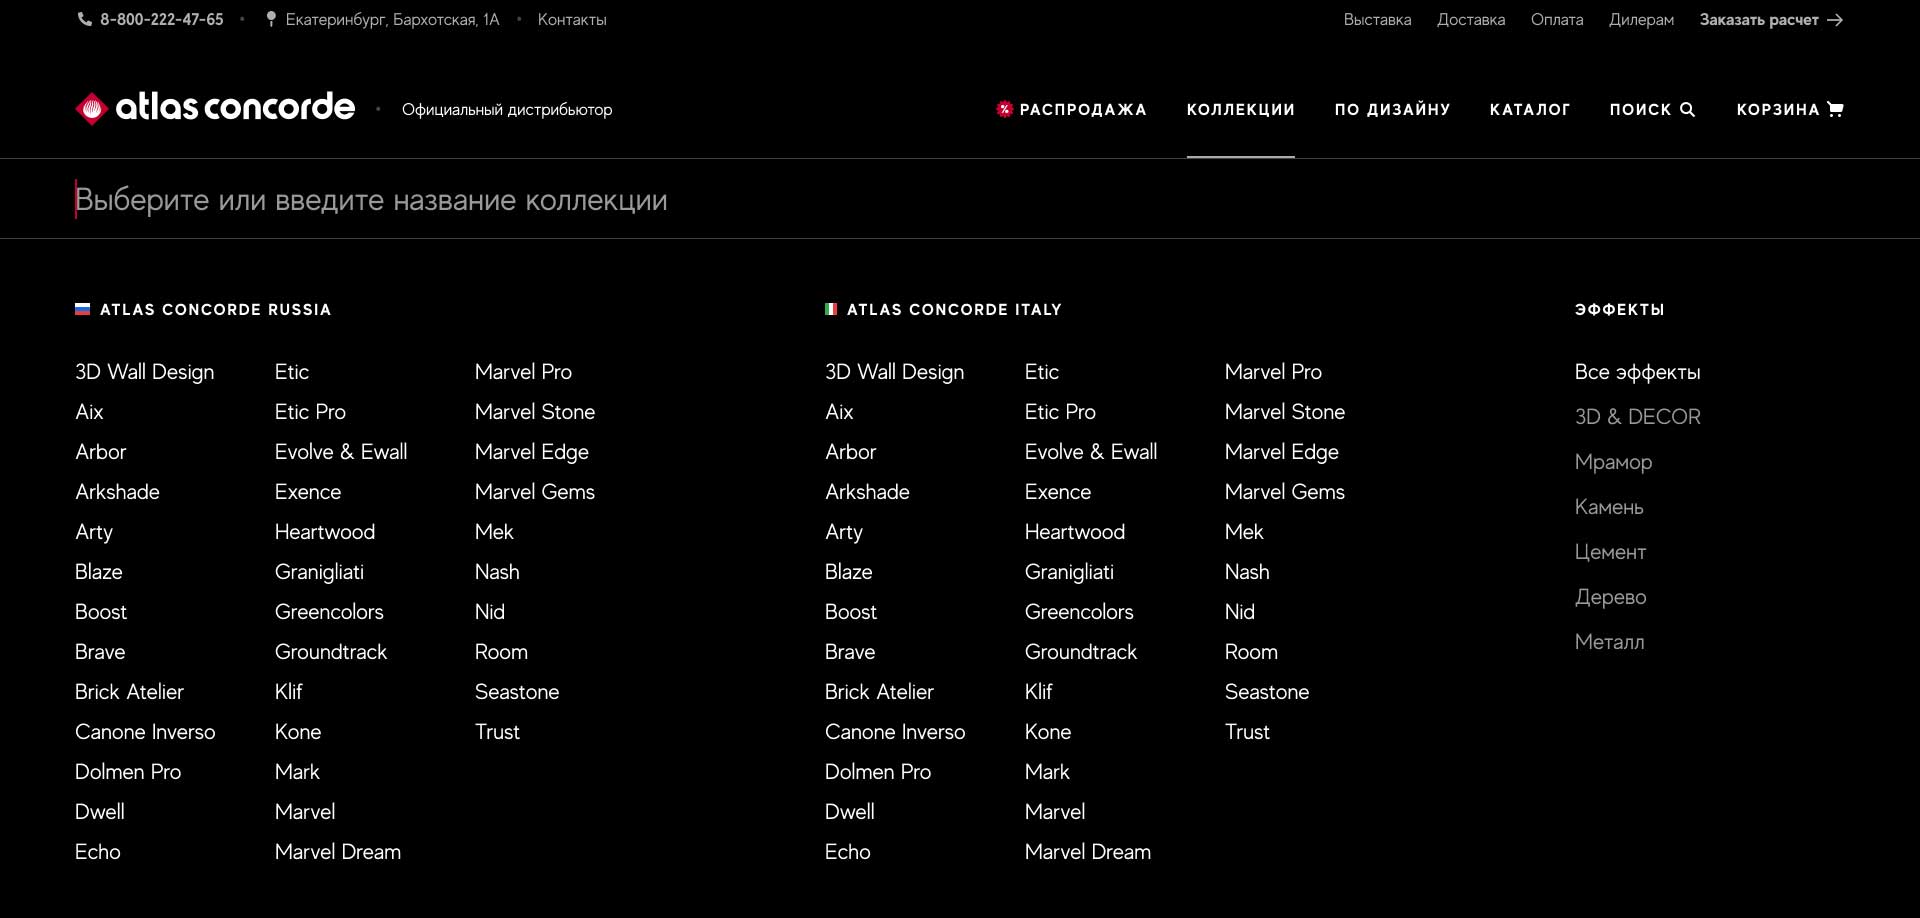Click the ATLAS CONCORDE RUSSIA heading
Image resolution: width=1920 pixels, height=918 pixels.
(215, 310)
